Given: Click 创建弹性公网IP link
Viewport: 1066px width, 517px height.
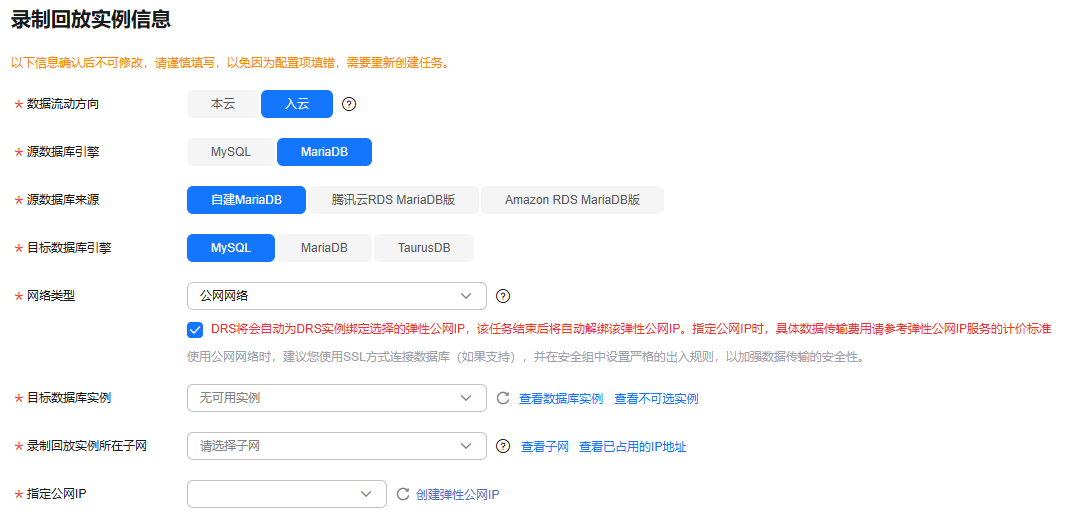Looking at the screenshot, I should click(x=457, y=495).
